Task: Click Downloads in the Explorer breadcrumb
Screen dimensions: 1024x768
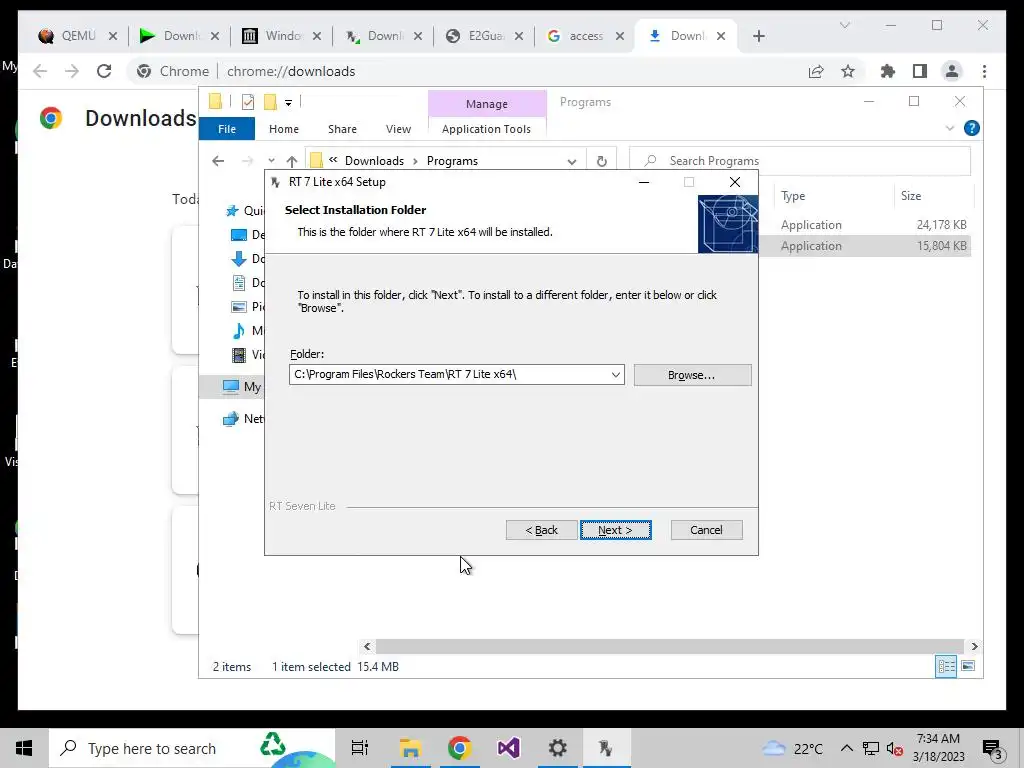Action: tap(374, 161)
